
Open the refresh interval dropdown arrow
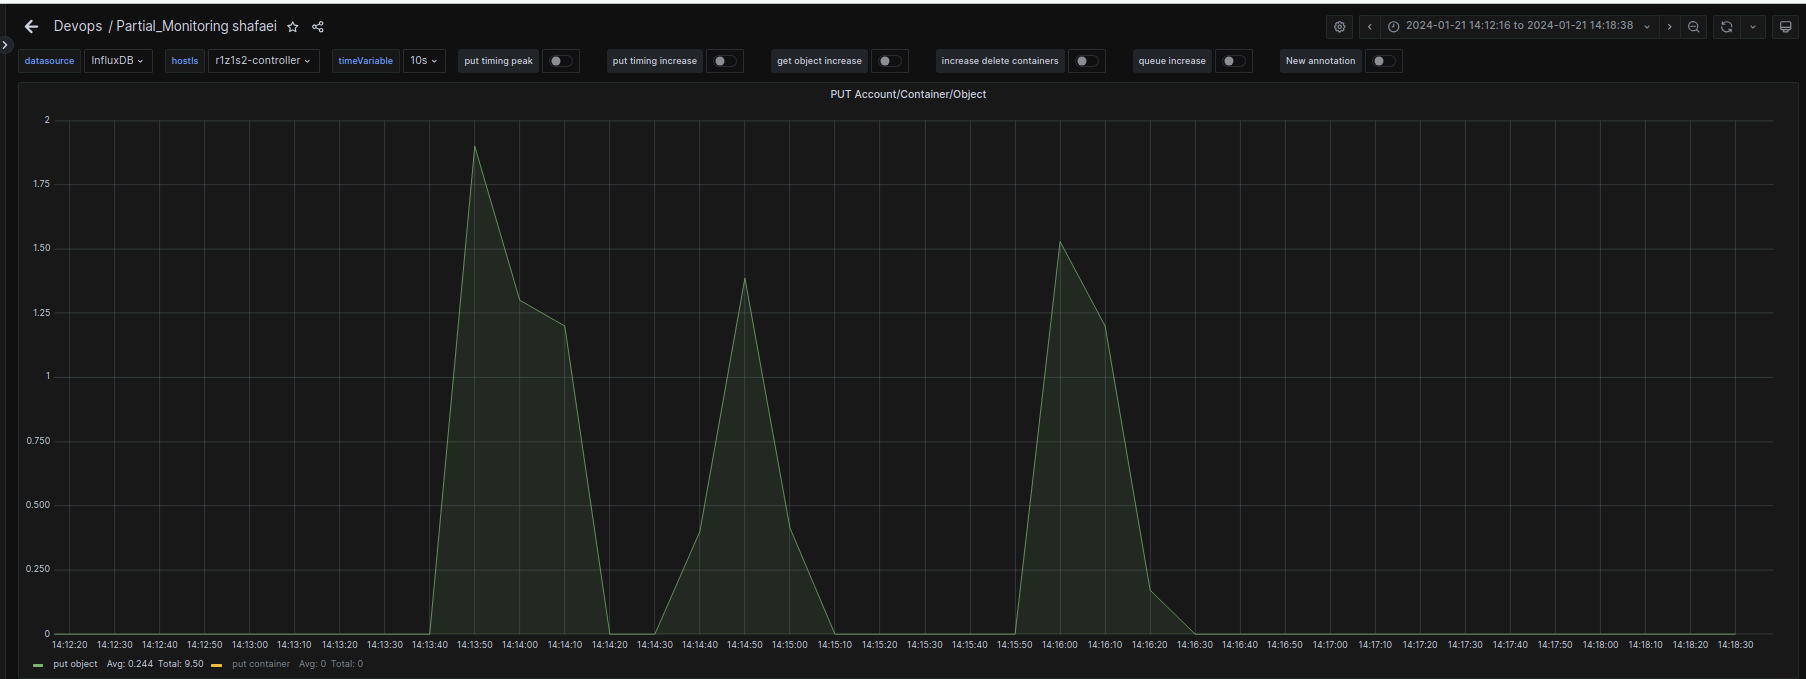[x=1753, y=27]
